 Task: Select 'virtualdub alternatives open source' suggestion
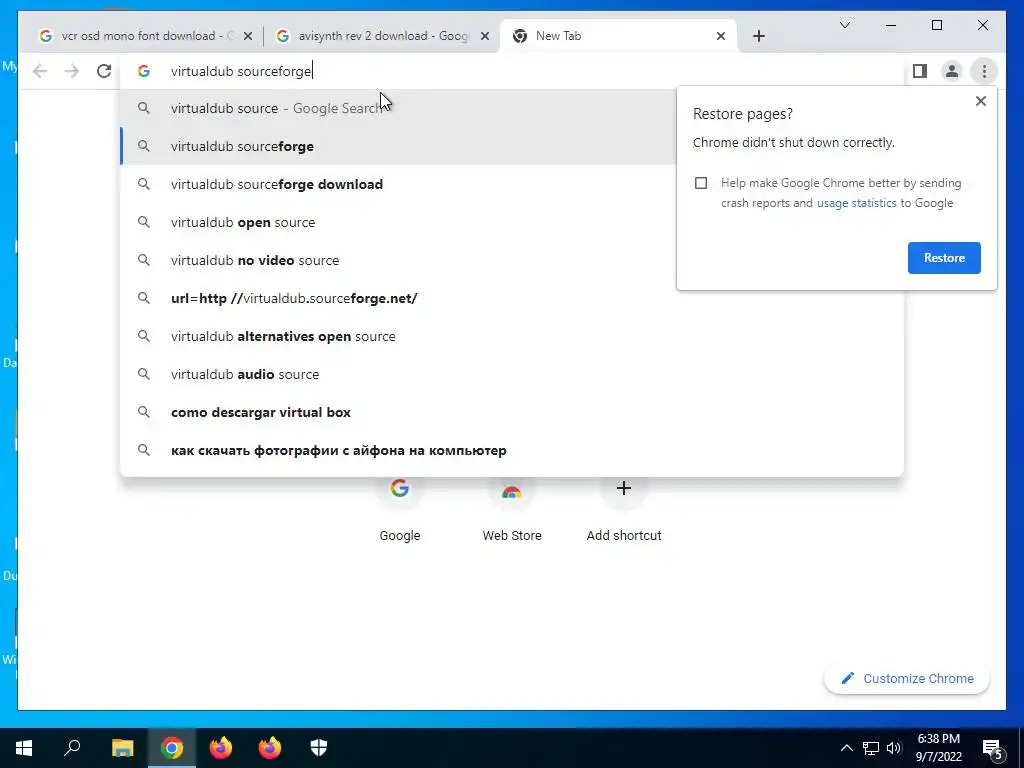512,336
